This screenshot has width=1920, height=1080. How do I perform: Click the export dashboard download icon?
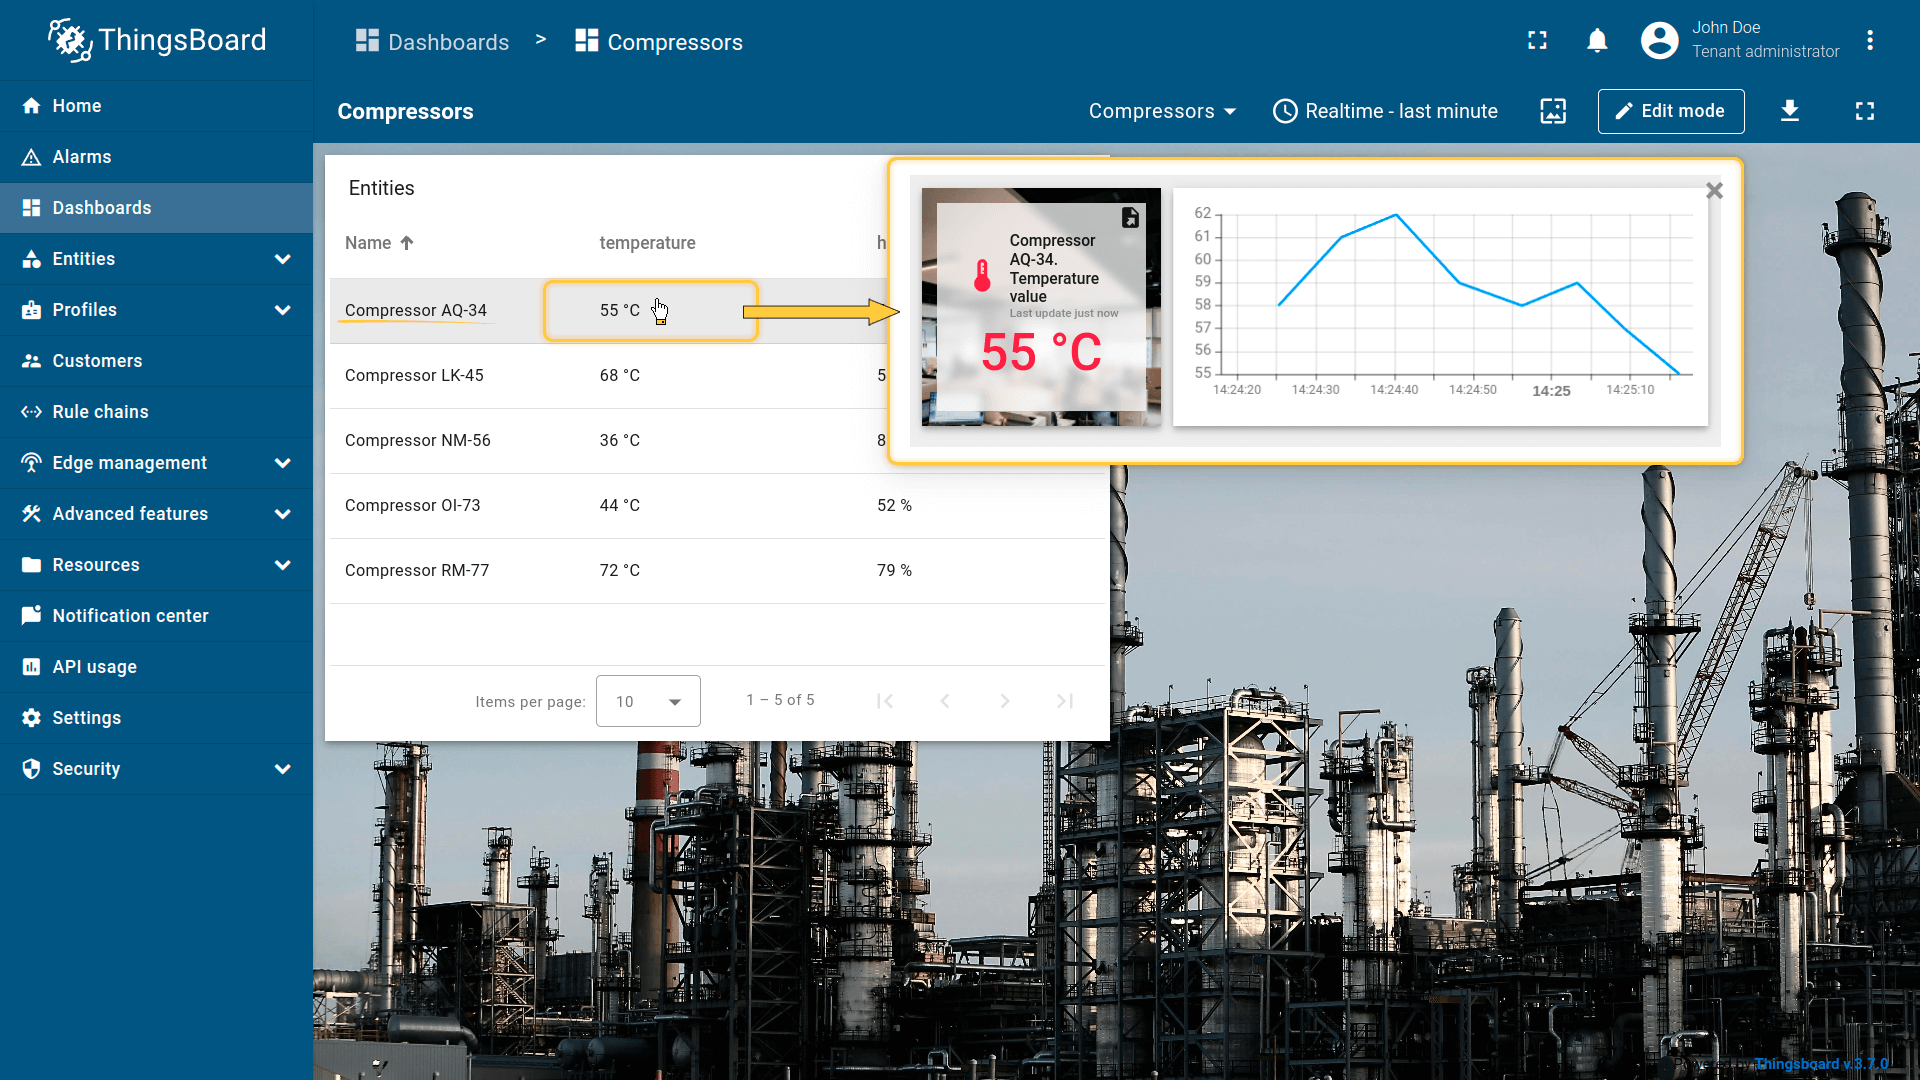point(1790,111)
